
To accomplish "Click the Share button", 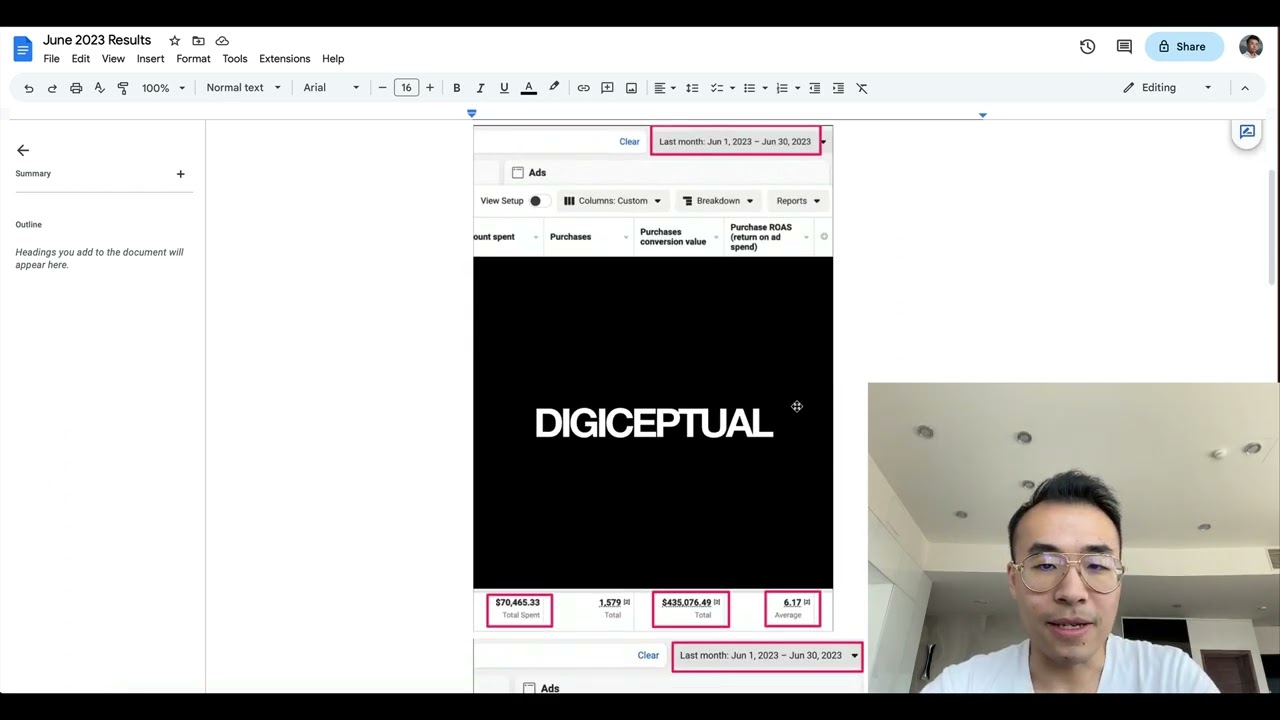I will pos(1183,47).
